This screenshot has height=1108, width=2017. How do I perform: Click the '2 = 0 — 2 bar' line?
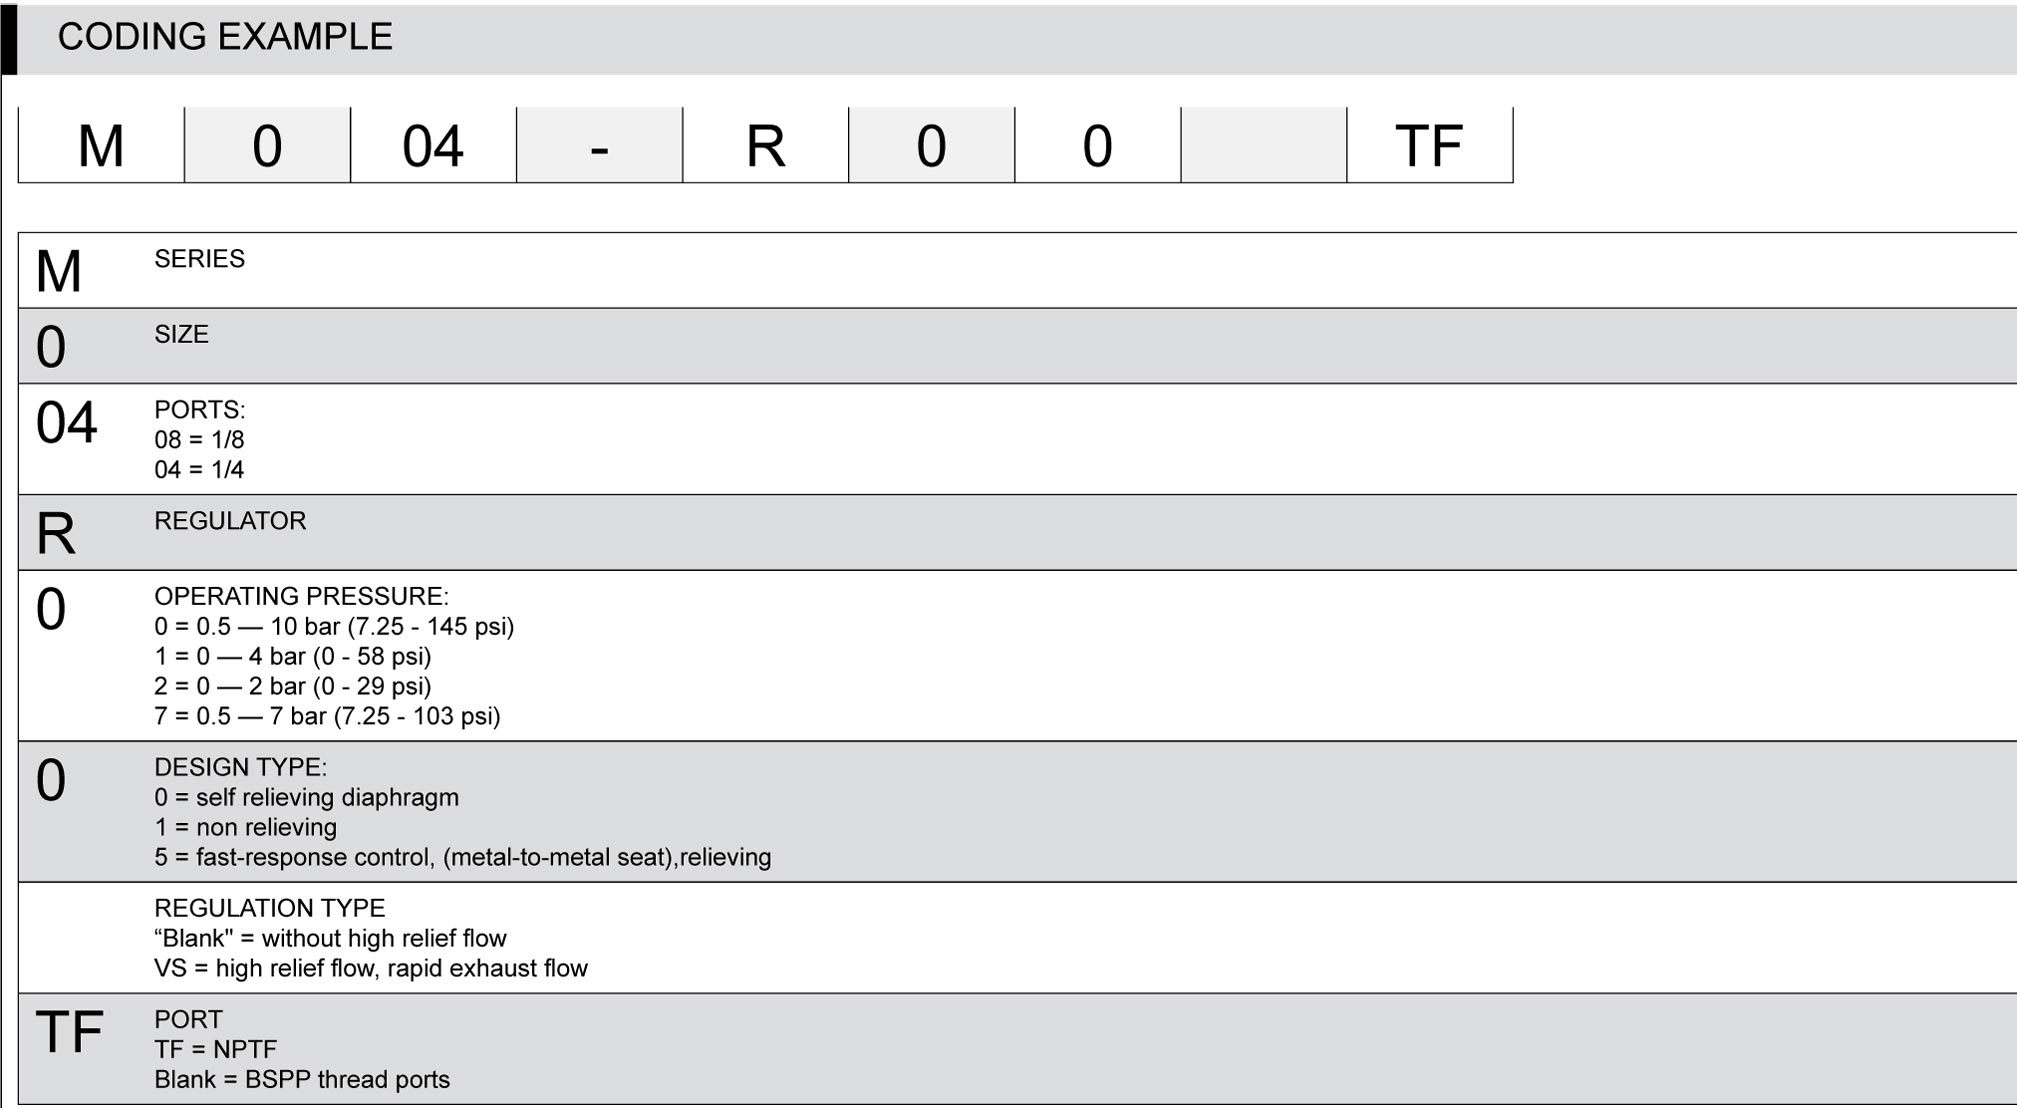point(292,687)
